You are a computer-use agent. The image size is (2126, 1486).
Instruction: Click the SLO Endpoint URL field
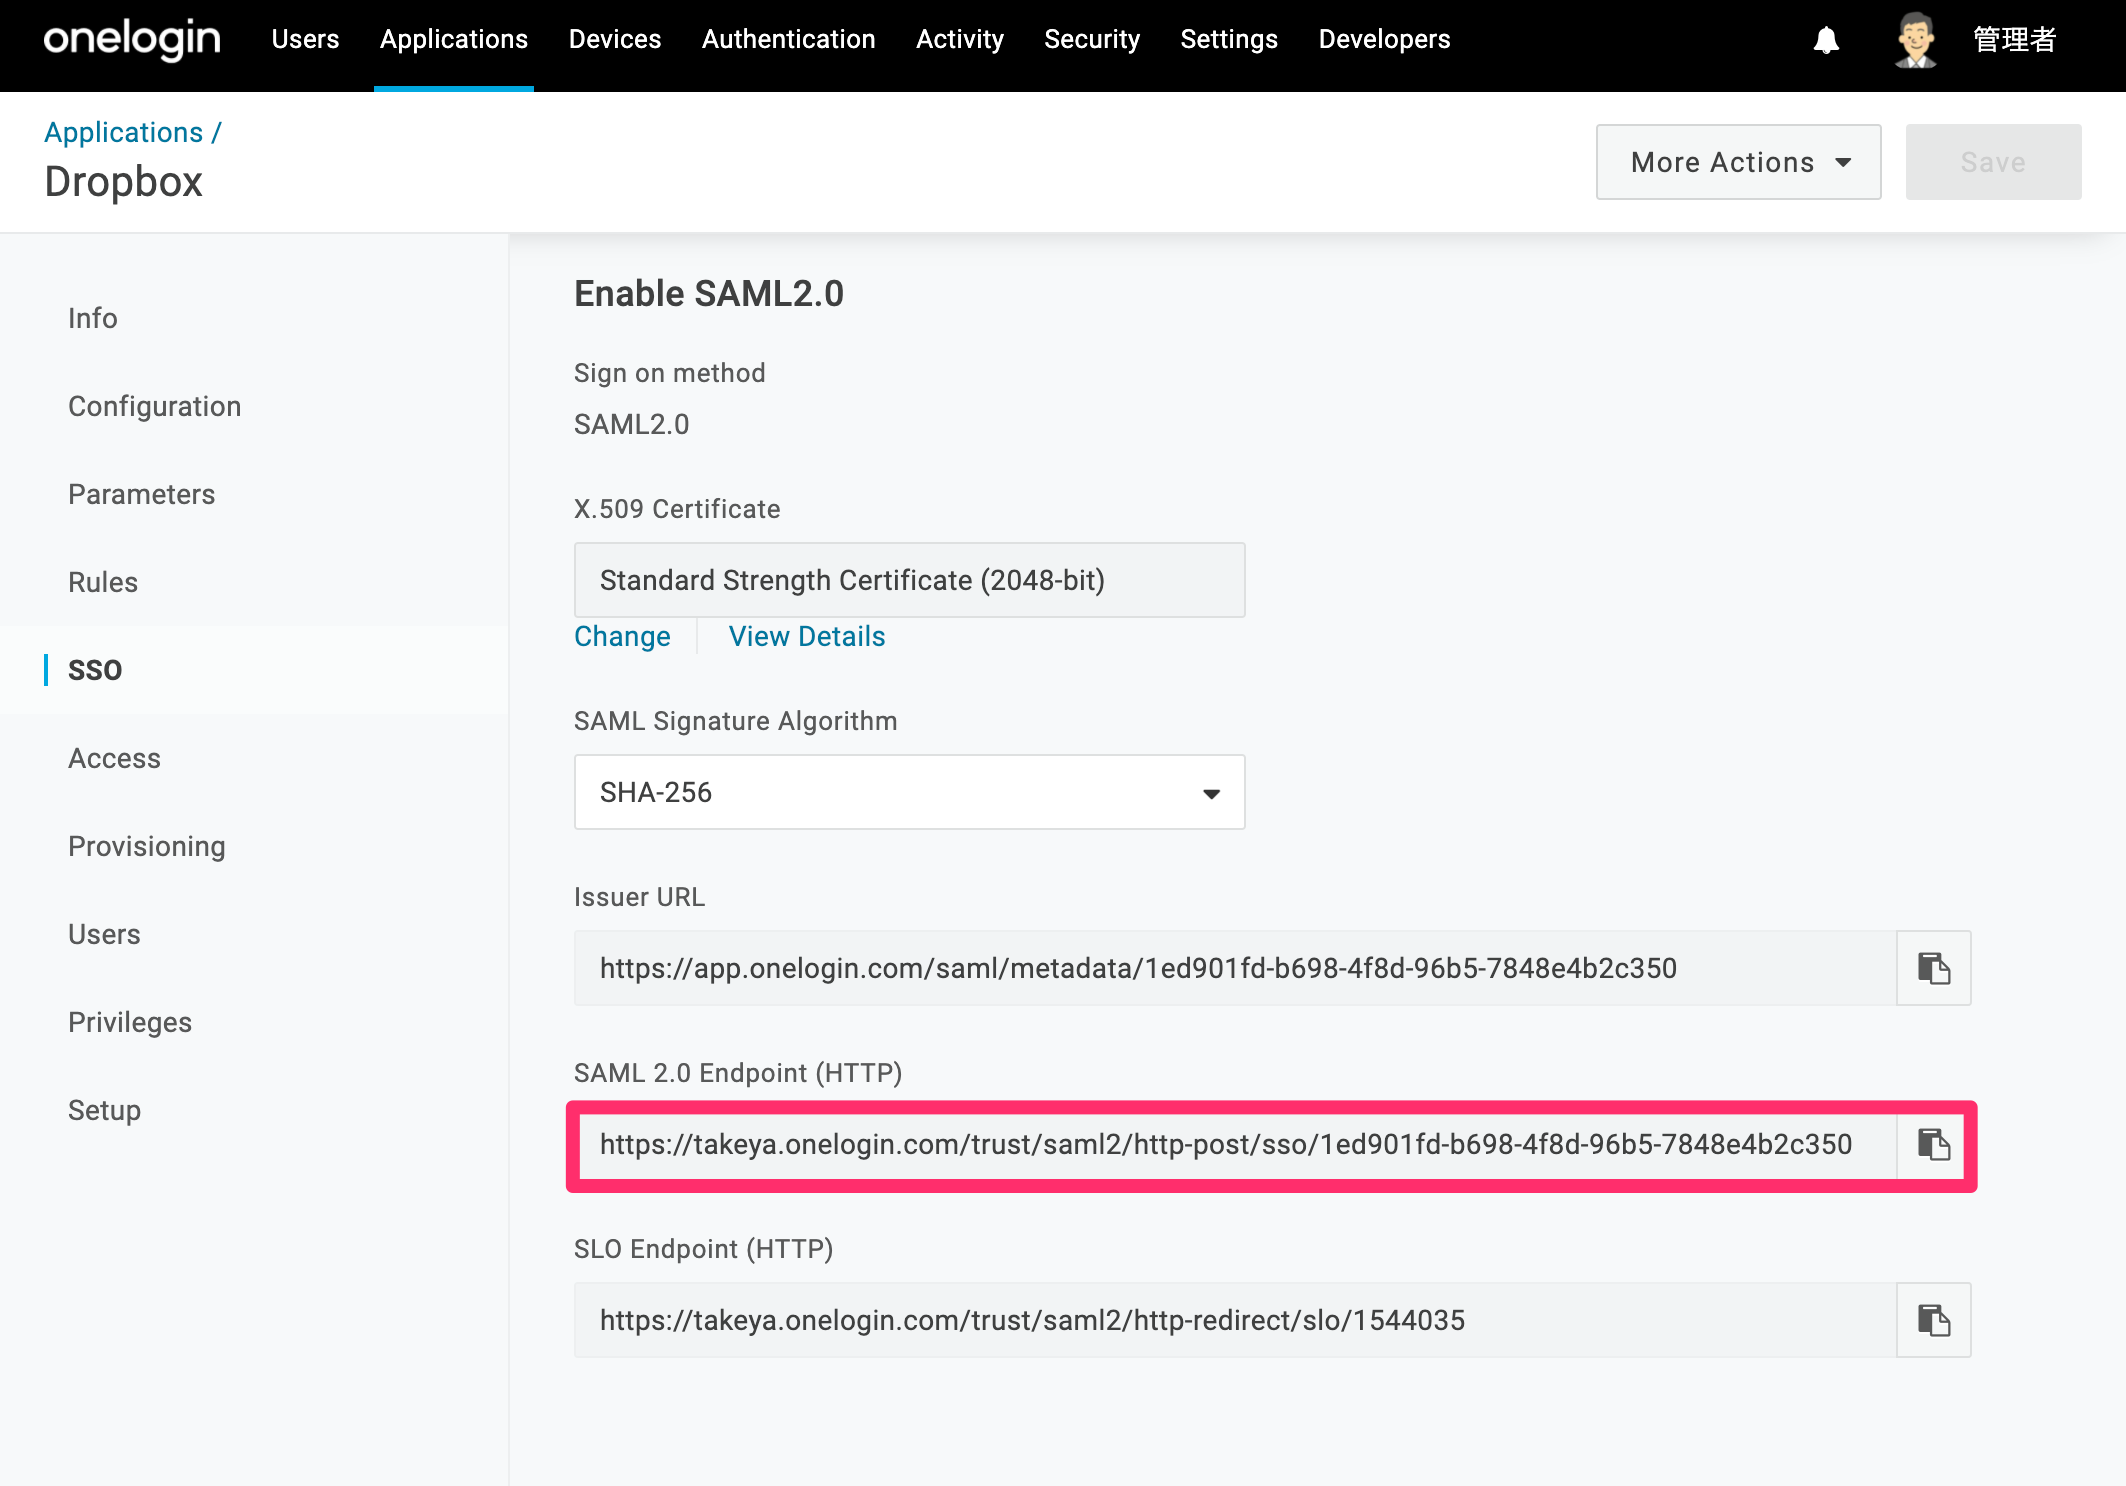(1235, 1320)
